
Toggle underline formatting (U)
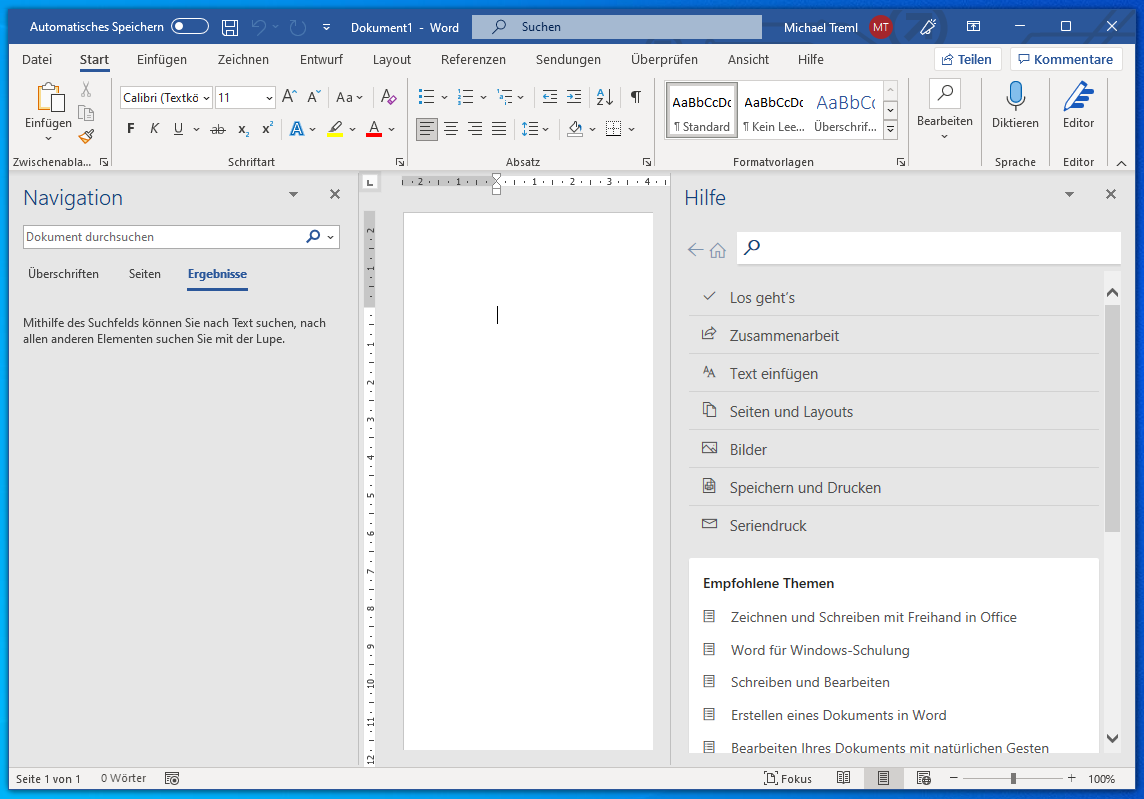[178, 129]
